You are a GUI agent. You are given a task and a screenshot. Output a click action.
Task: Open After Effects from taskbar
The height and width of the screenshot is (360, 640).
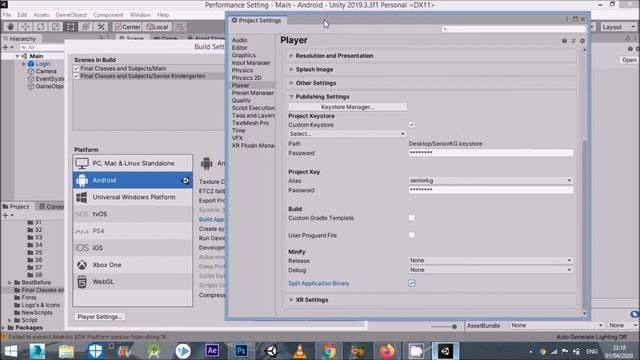(212, 351)
